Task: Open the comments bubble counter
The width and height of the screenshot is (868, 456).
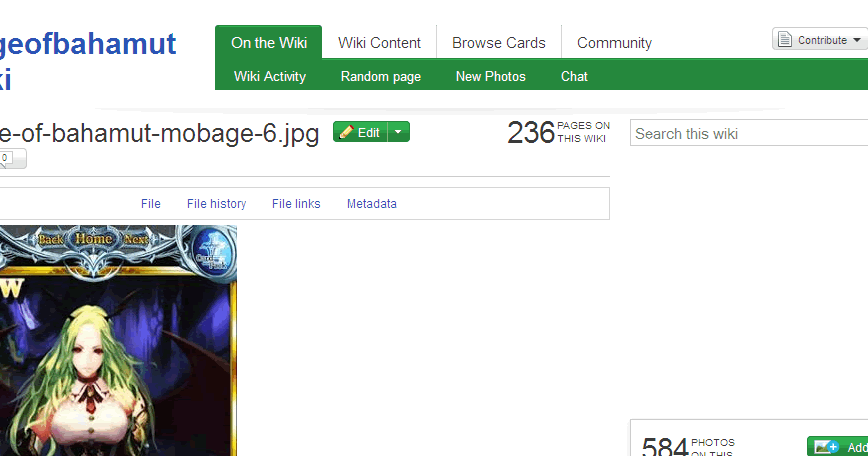Action: [11, 159]
